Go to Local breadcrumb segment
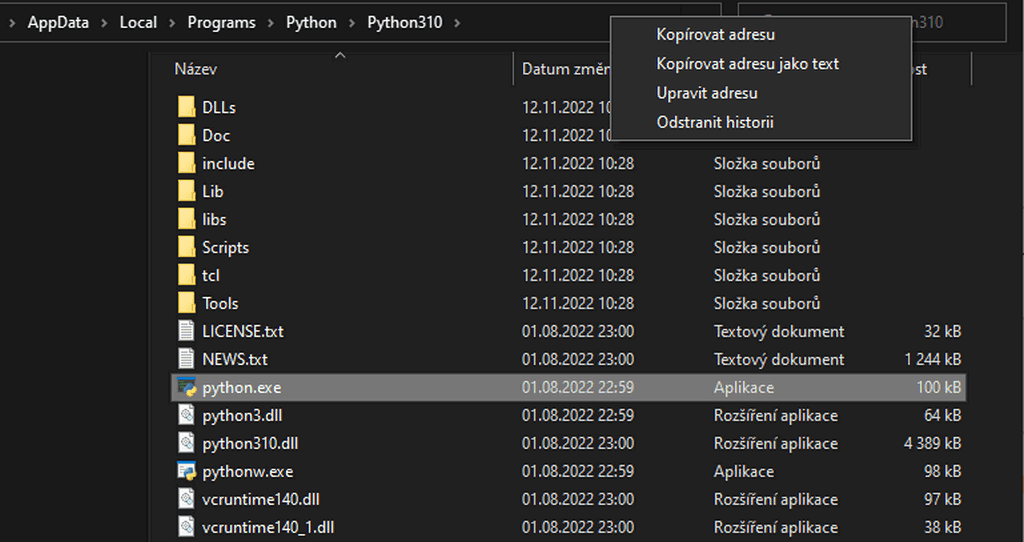 pyautogui.click(x=138, y=22)
